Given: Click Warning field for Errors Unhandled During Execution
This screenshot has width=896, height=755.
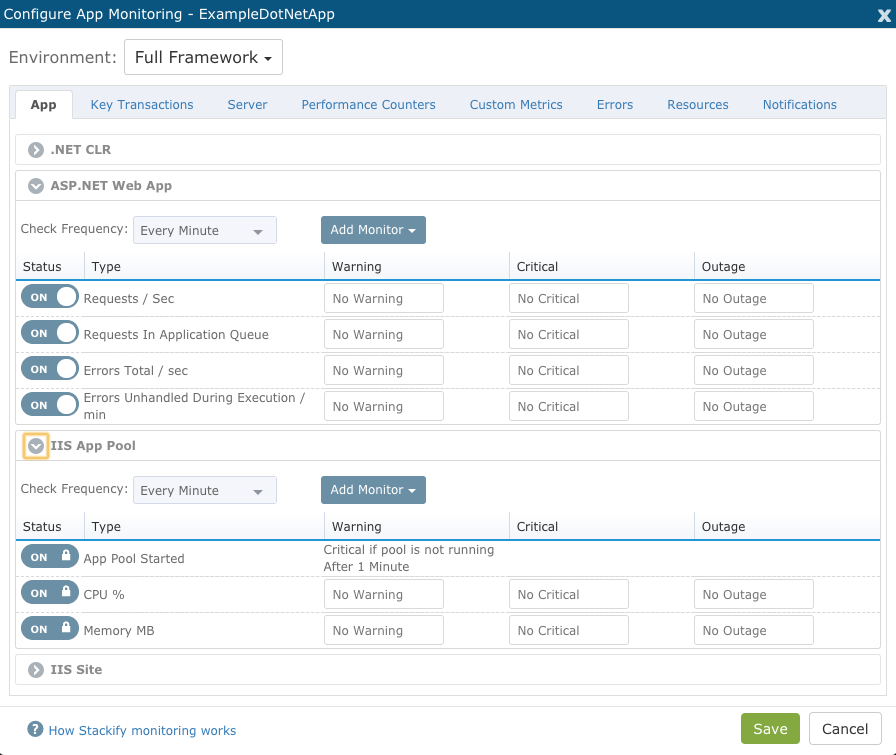Looking at the screenshot, I should pyautogui.click(x=384, y=406).
